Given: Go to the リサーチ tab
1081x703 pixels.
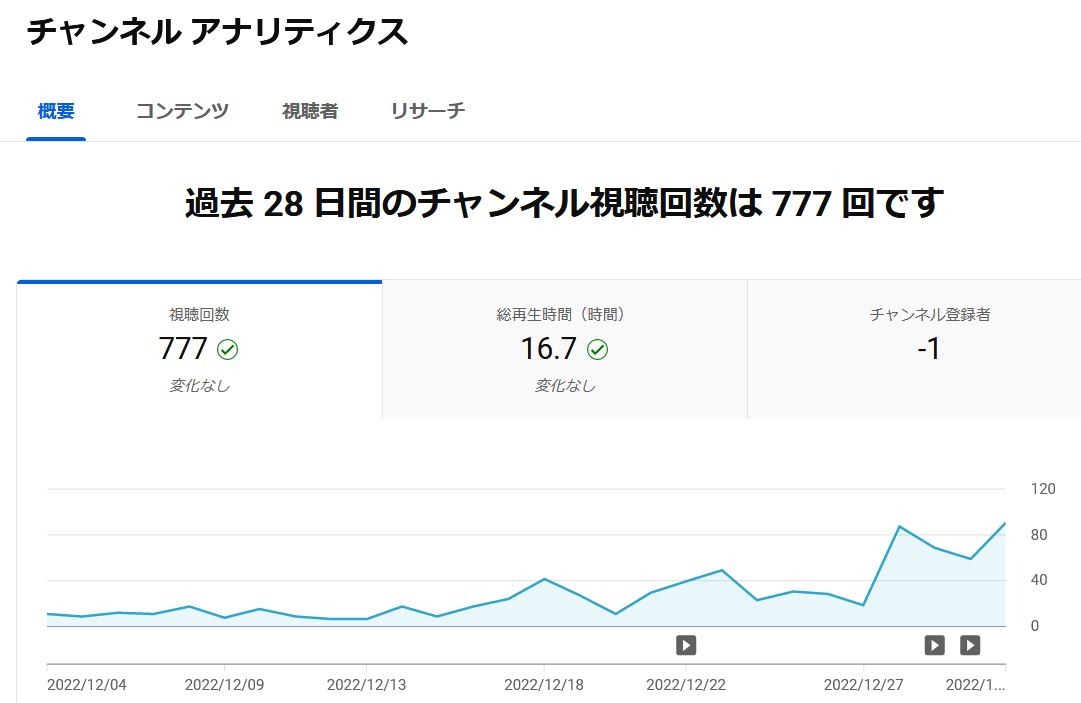Looking at the screenshot, I should tap(427, 111).
